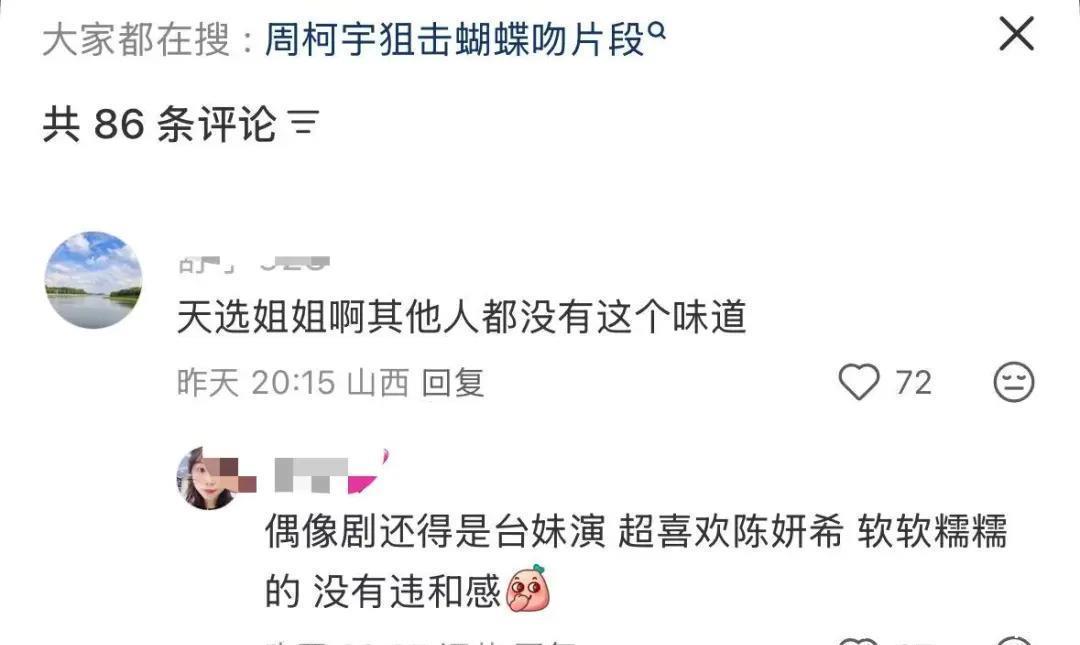Open the sort icon beside 共 86 条评论
Screen dimensions: 1080x645
pyautogui.click(x=304, y=123)
